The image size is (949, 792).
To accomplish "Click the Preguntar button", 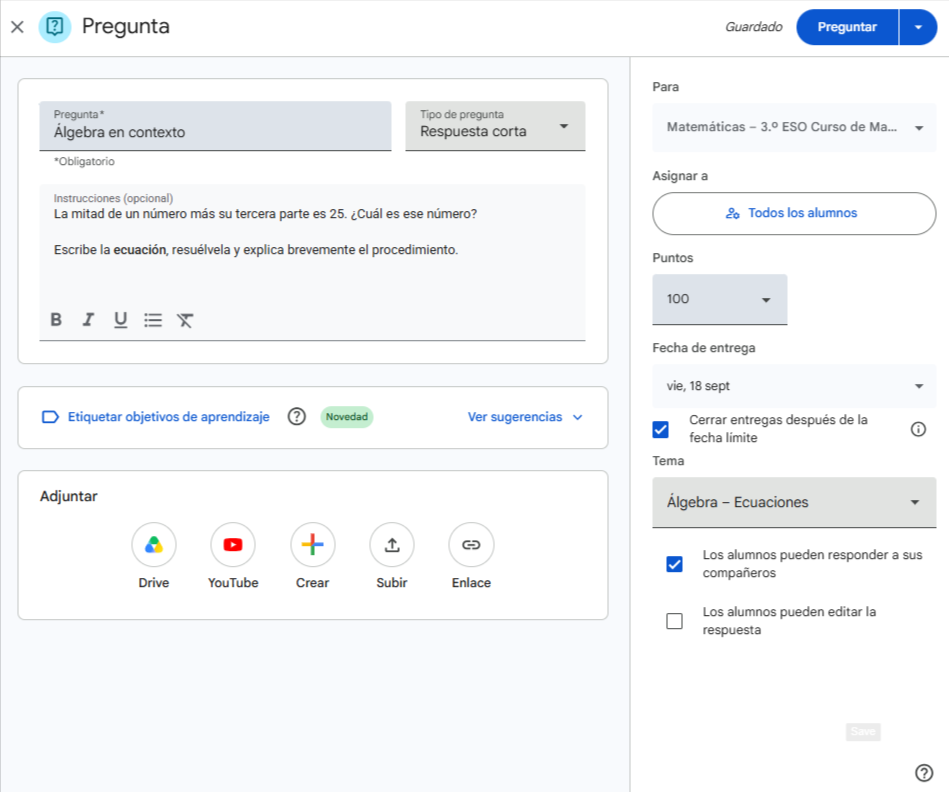I will (847, 27).
